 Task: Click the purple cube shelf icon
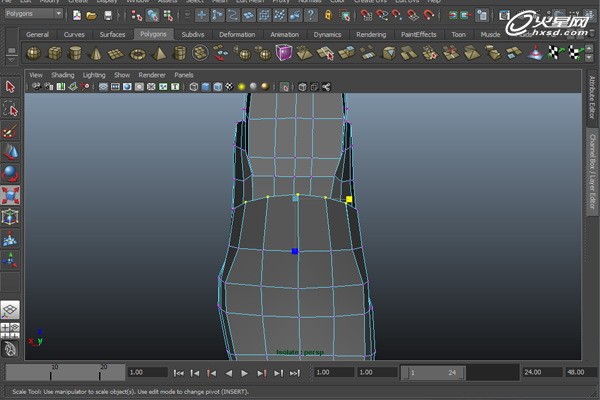coord(284,53)
